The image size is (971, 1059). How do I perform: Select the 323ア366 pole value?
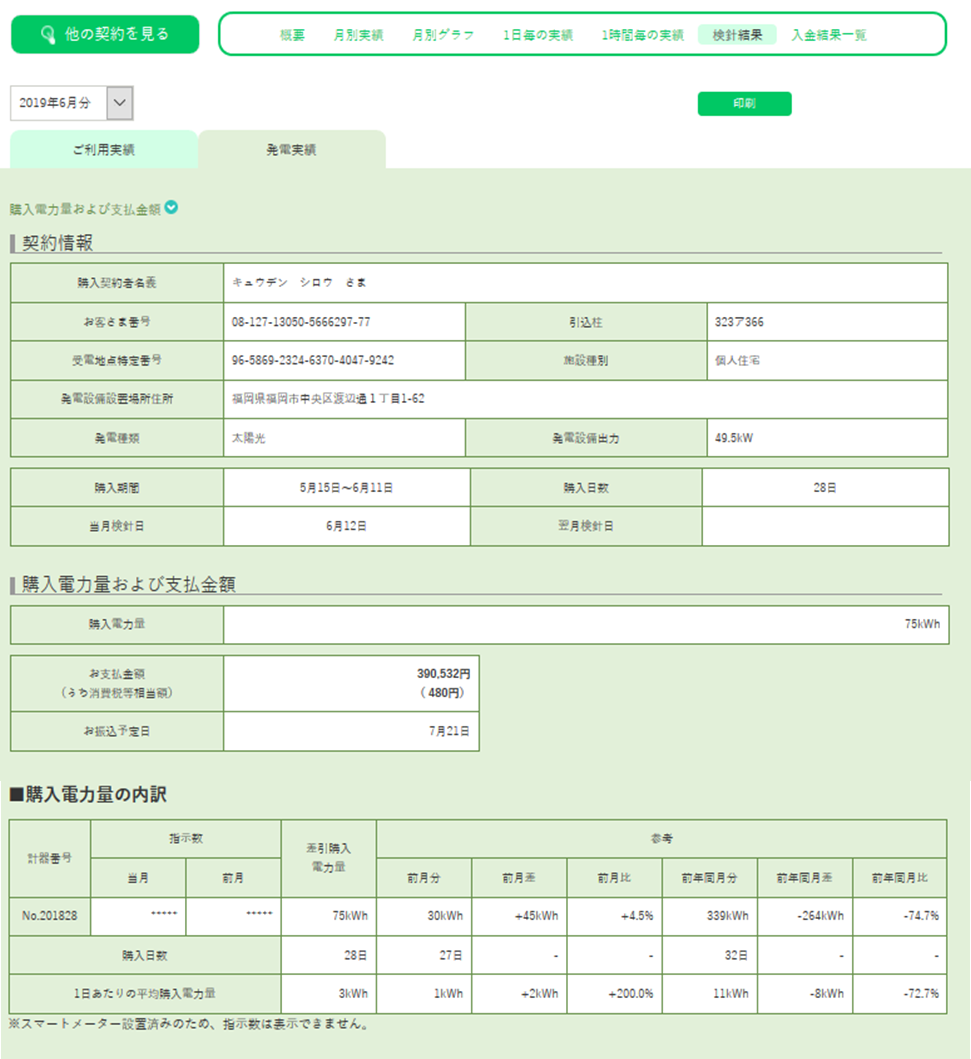point(739,322)
